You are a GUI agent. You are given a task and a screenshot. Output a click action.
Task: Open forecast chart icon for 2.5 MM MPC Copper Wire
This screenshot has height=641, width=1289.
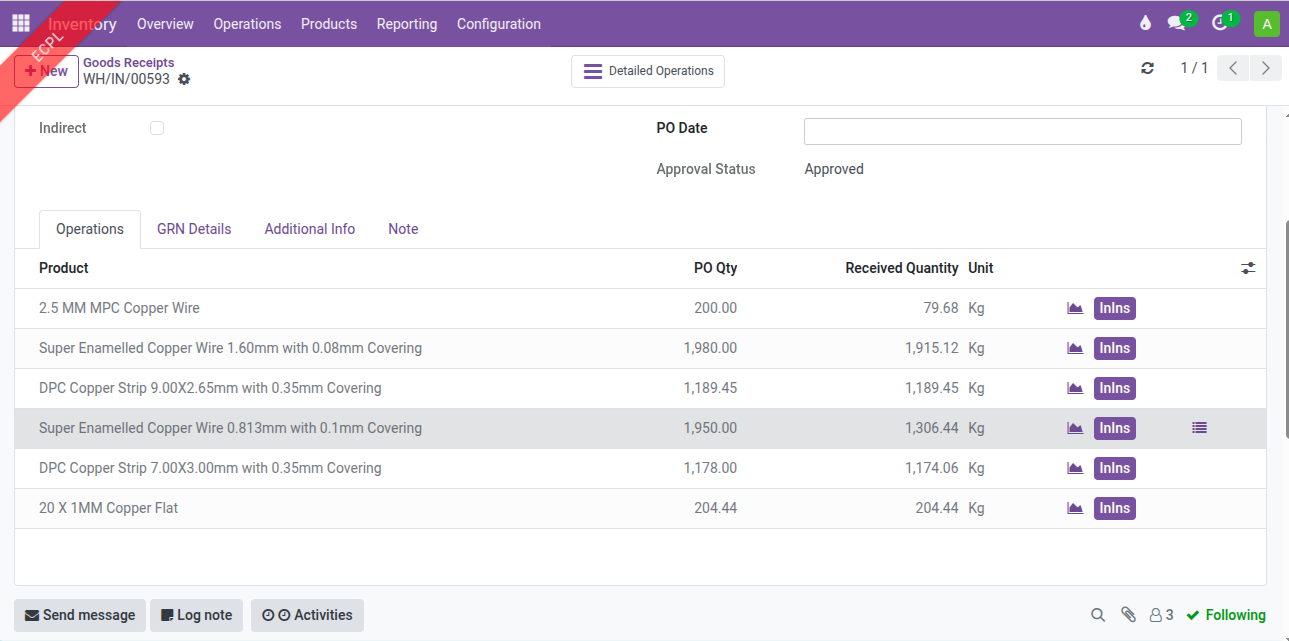1075,308
